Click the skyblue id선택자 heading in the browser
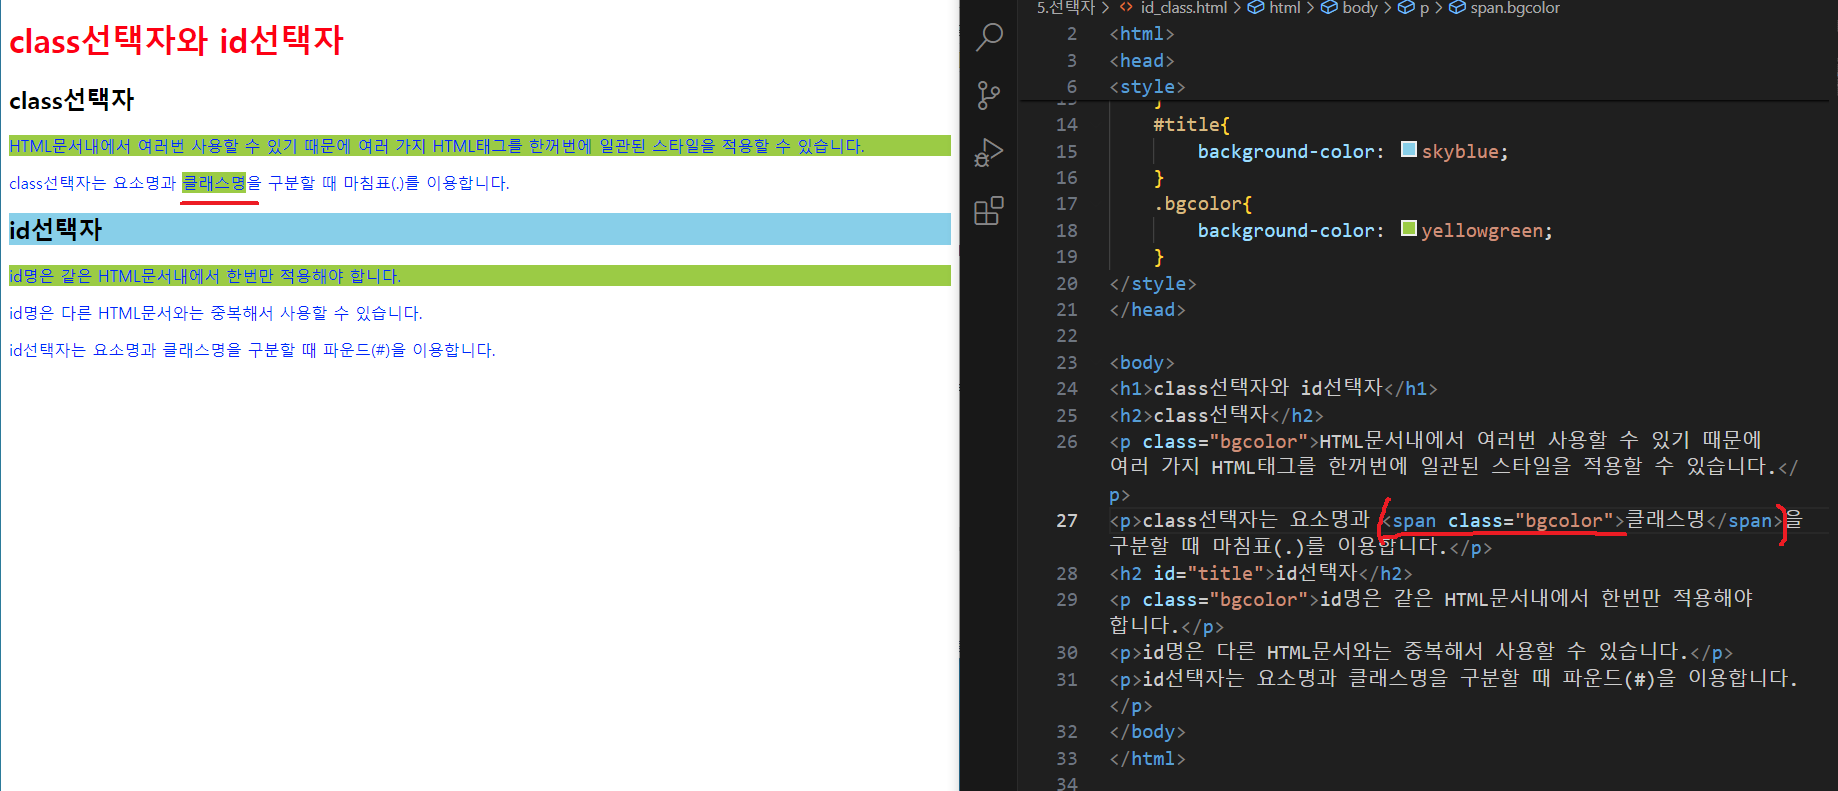The image size is (1838, 791). pos(480,229)
